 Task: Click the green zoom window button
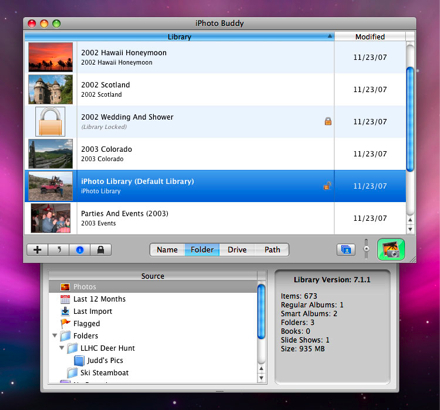tap(56, 24)
